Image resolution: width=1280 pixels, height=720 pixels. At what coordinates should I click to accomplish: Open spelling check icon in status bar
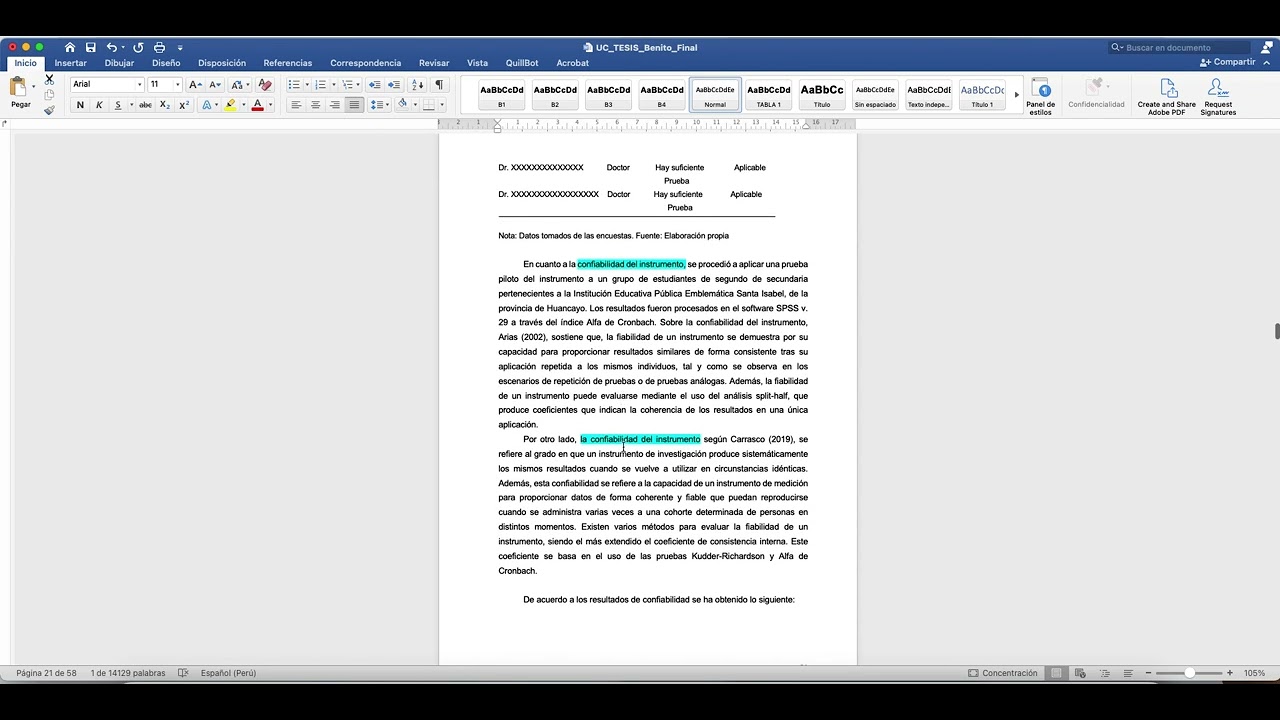click(183, 673)
